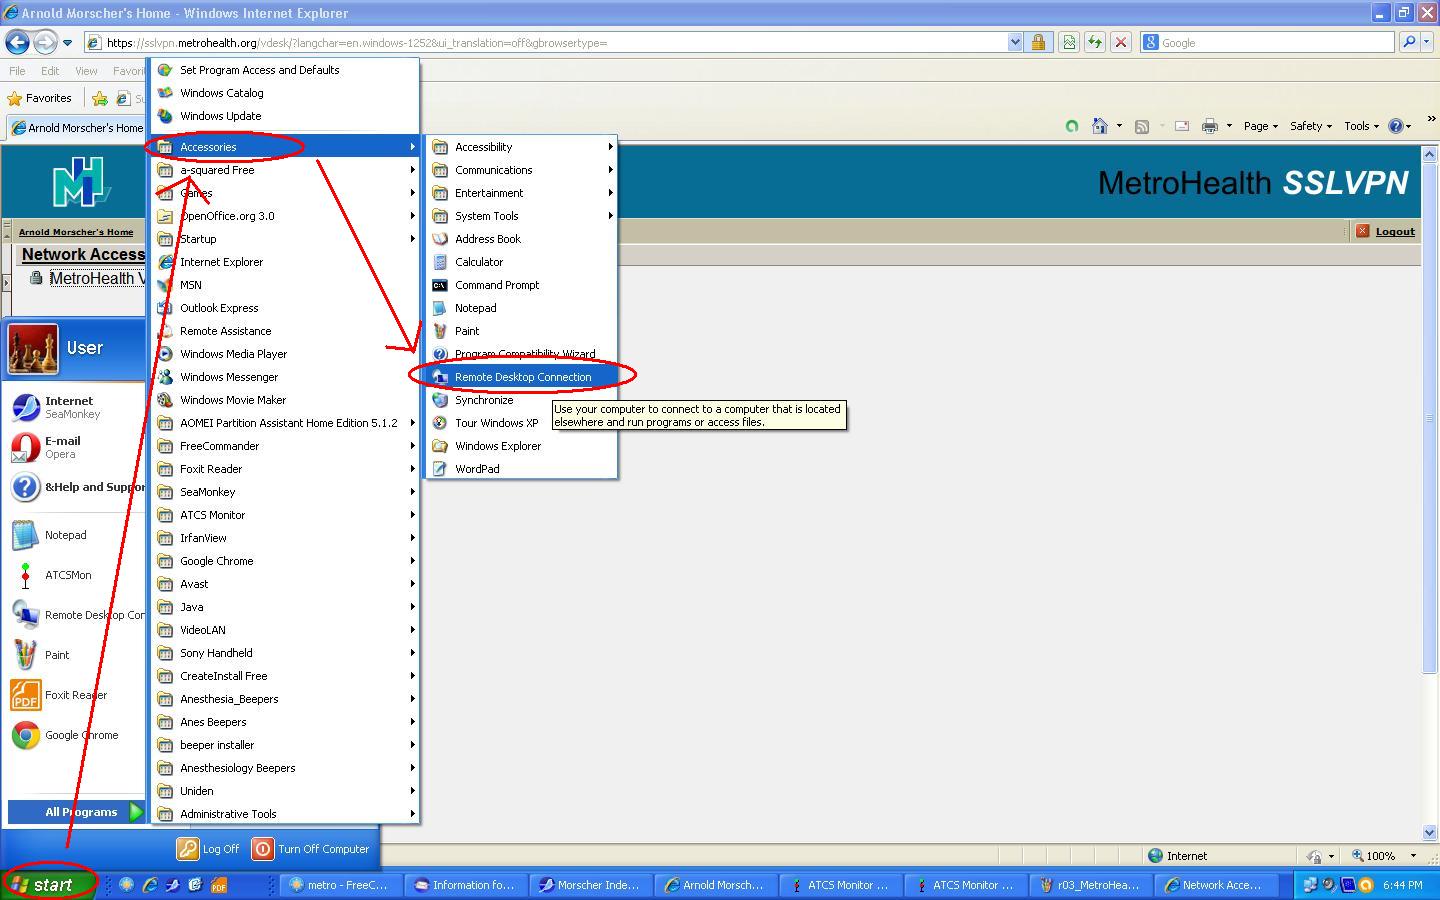Click the Google Chrome icon in Start menu

(x=26, y=735)
